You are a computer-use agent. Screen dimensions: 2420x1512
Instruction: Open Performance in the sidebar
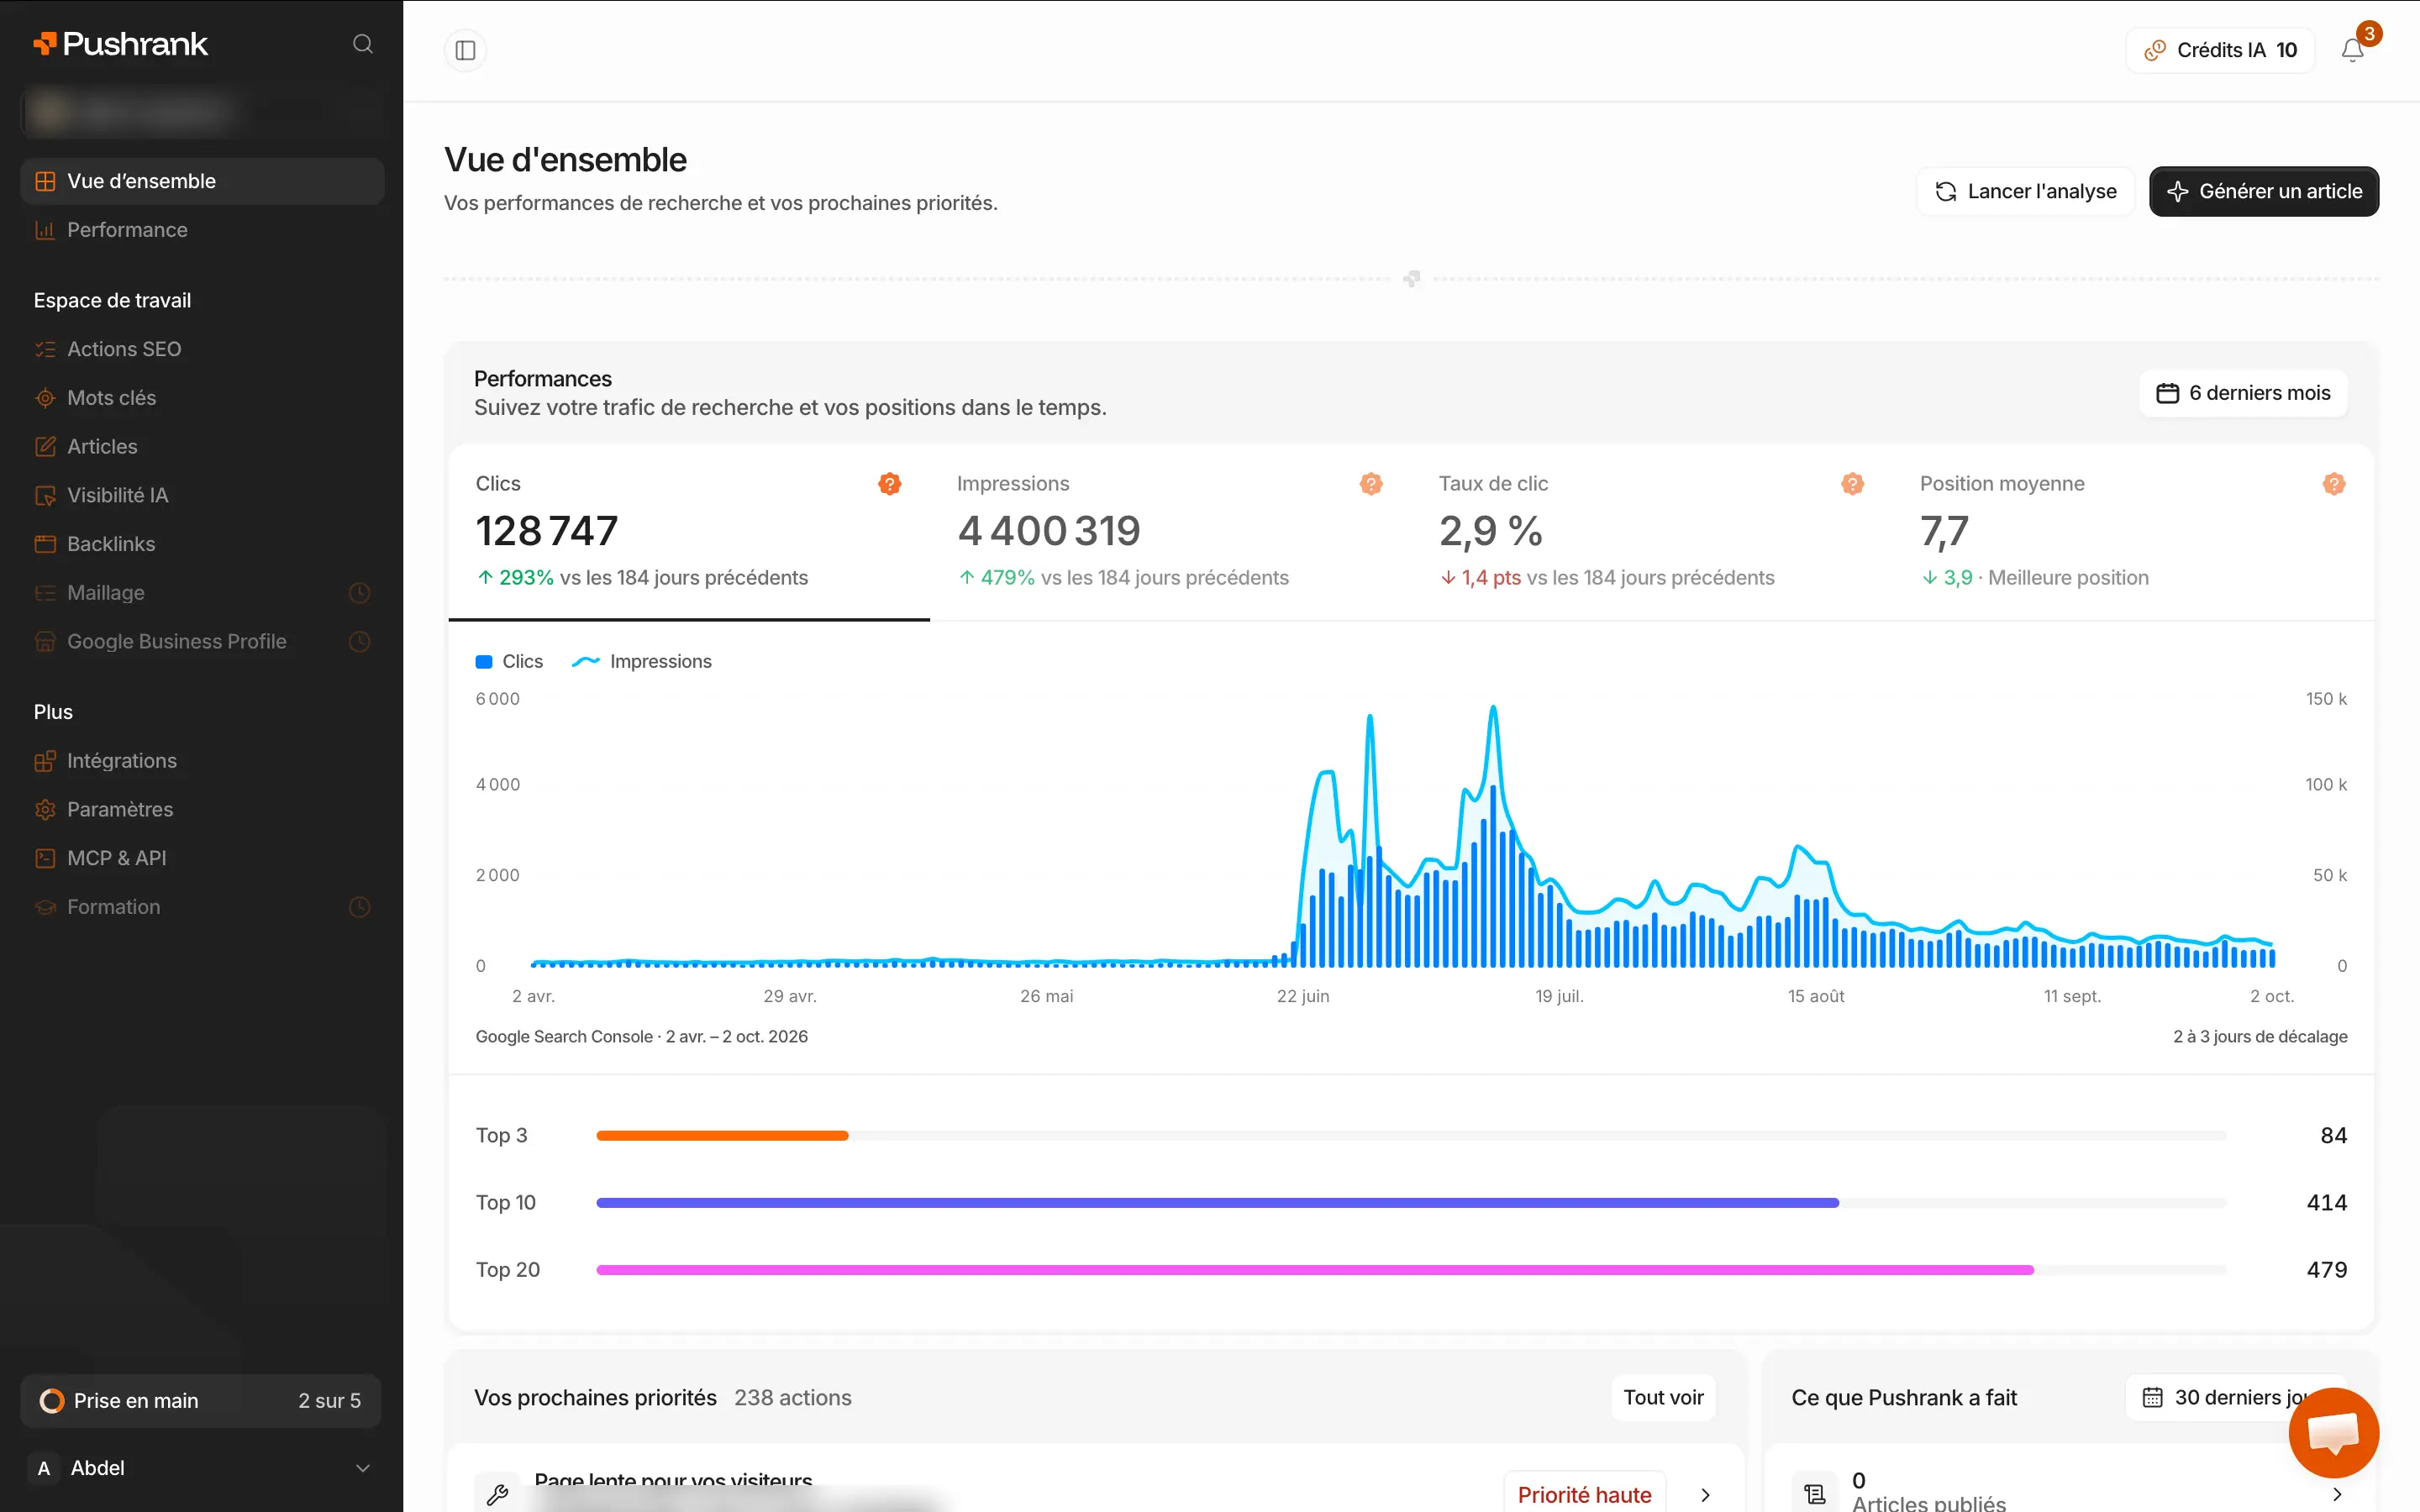tap(202, 230)
